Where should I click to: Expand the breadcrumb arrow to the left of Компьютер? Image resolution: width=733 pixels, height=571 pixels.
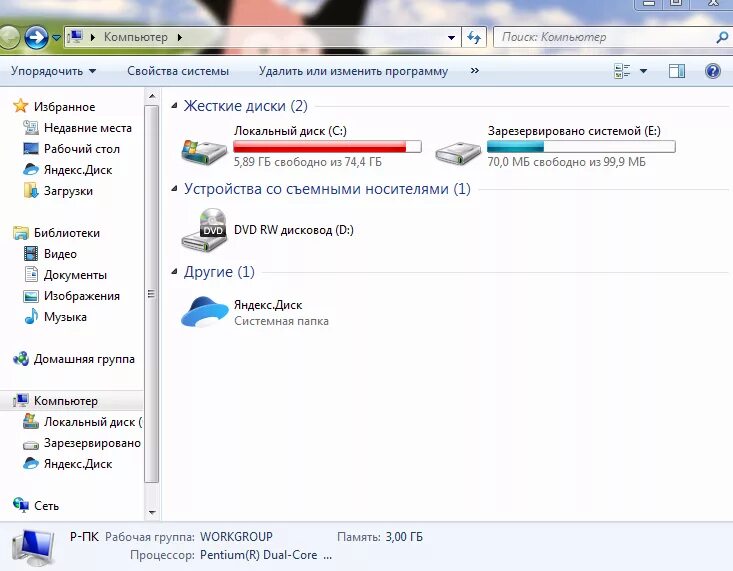coord(93,37)
